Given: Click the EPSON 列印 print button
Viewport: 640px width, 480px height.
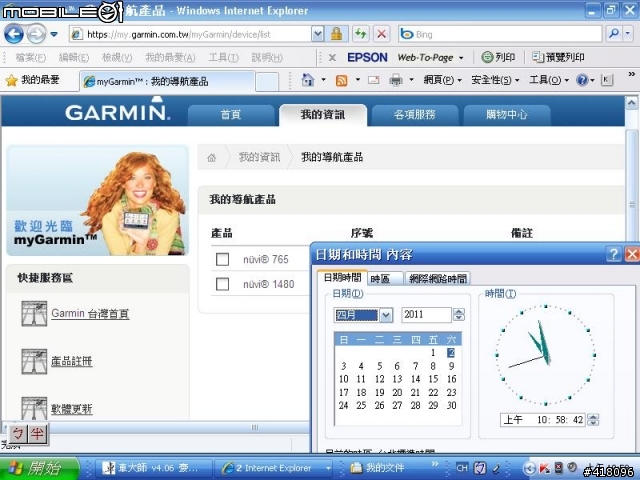Looking at the screenshot, I should (498, 57).
